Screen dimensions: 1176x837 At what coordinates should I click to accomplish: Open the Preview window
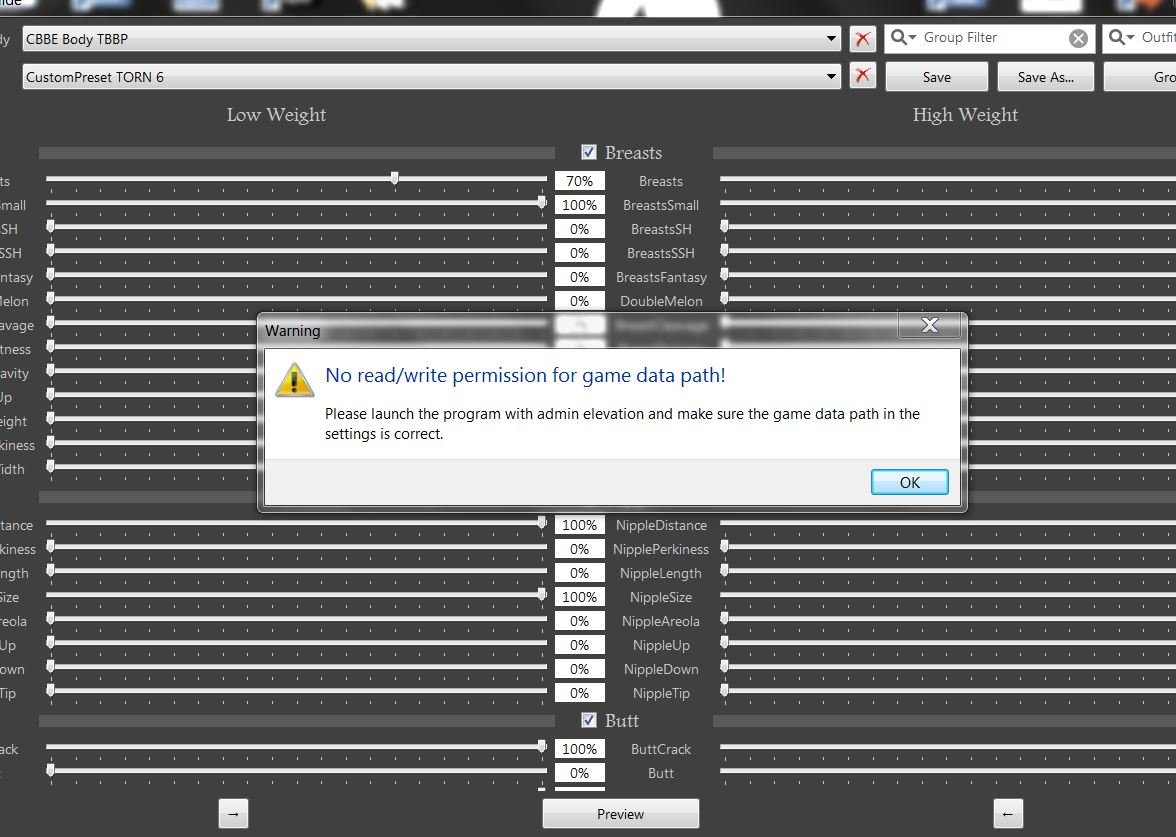pyautogui.click(x=620, y=814)
